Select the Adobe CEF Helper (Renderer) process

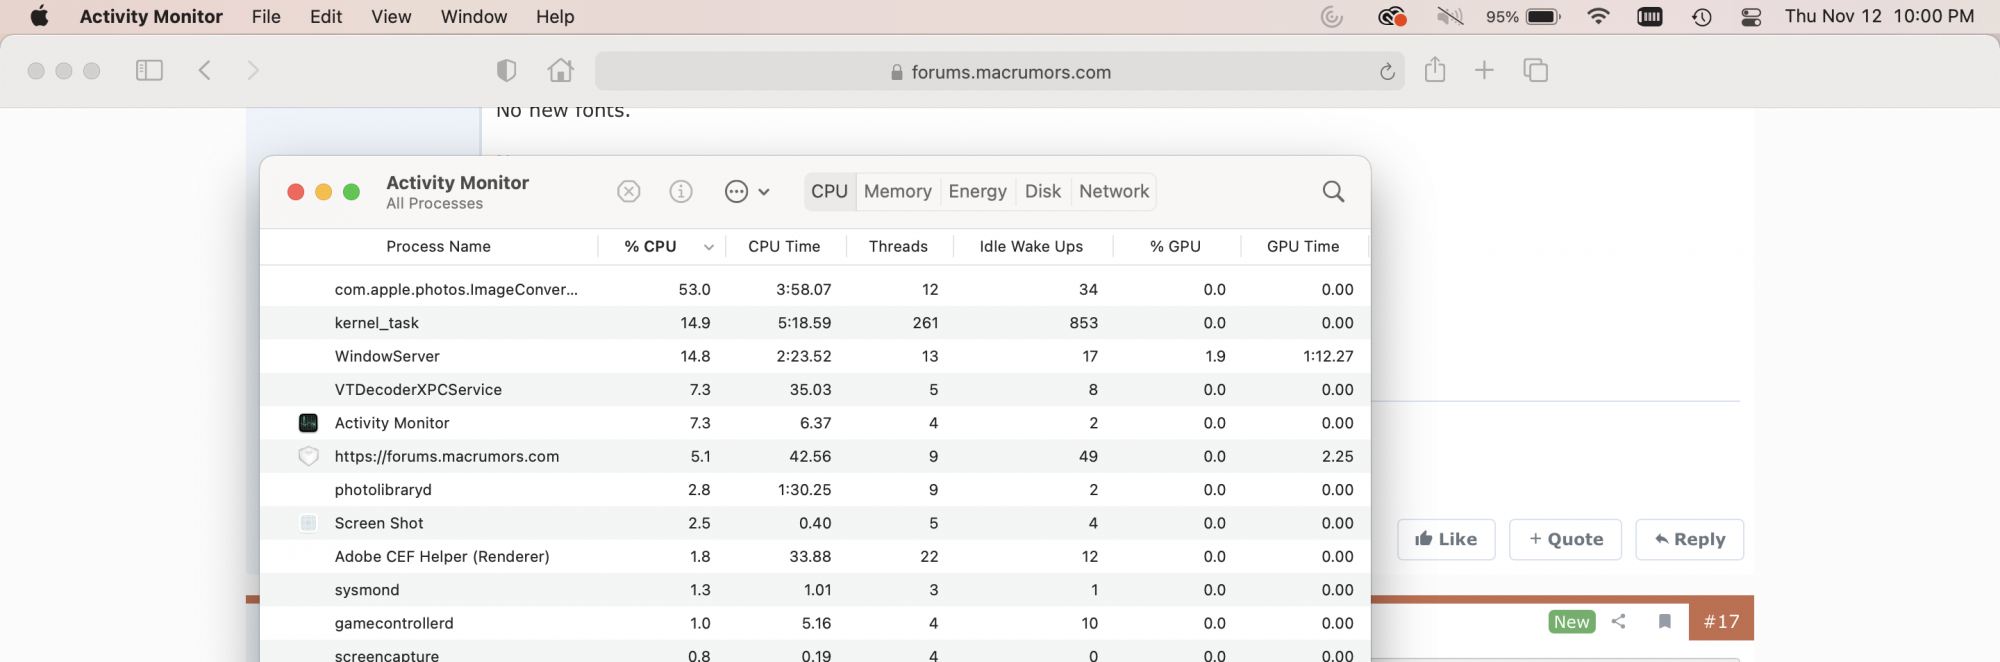click(815, 556)
